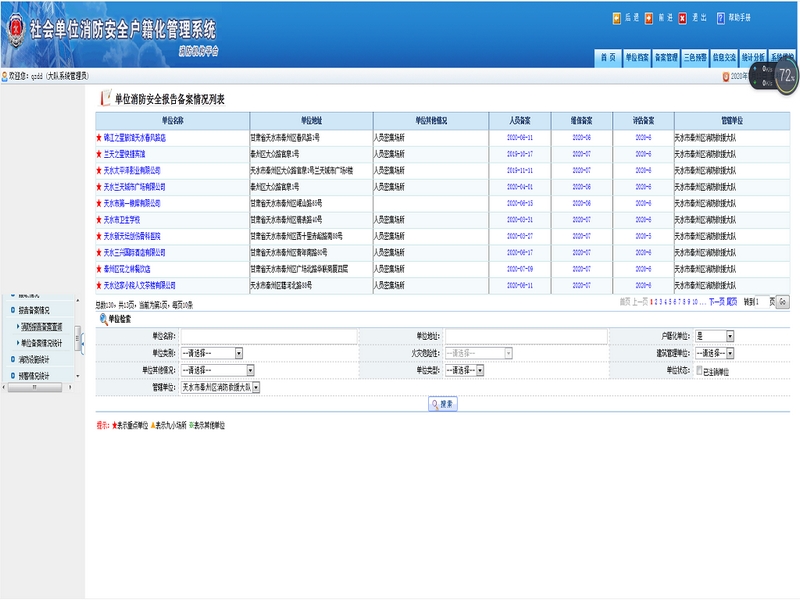Open the 三色预警 tab
Viewport: 800px width, 600px height.
click(x=695, y=58)
